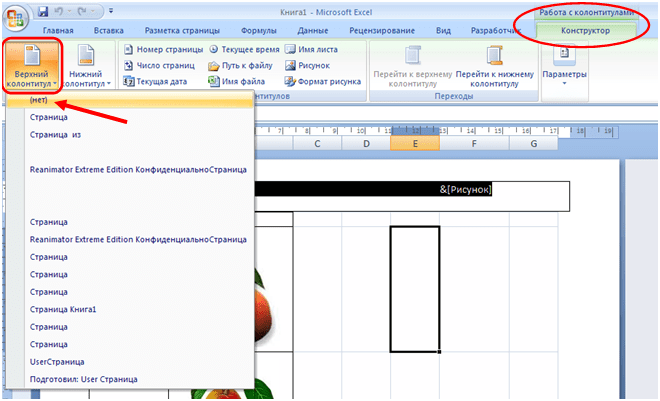Insert Имя листа element
The image size is (660, 401).
tap(311, 49)
